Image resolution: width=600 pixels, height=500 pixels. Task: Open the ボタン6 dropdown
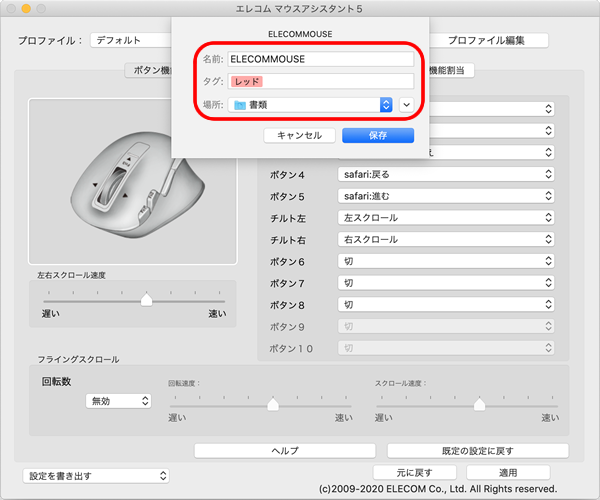pyautogui.click(x=446, y=261)
